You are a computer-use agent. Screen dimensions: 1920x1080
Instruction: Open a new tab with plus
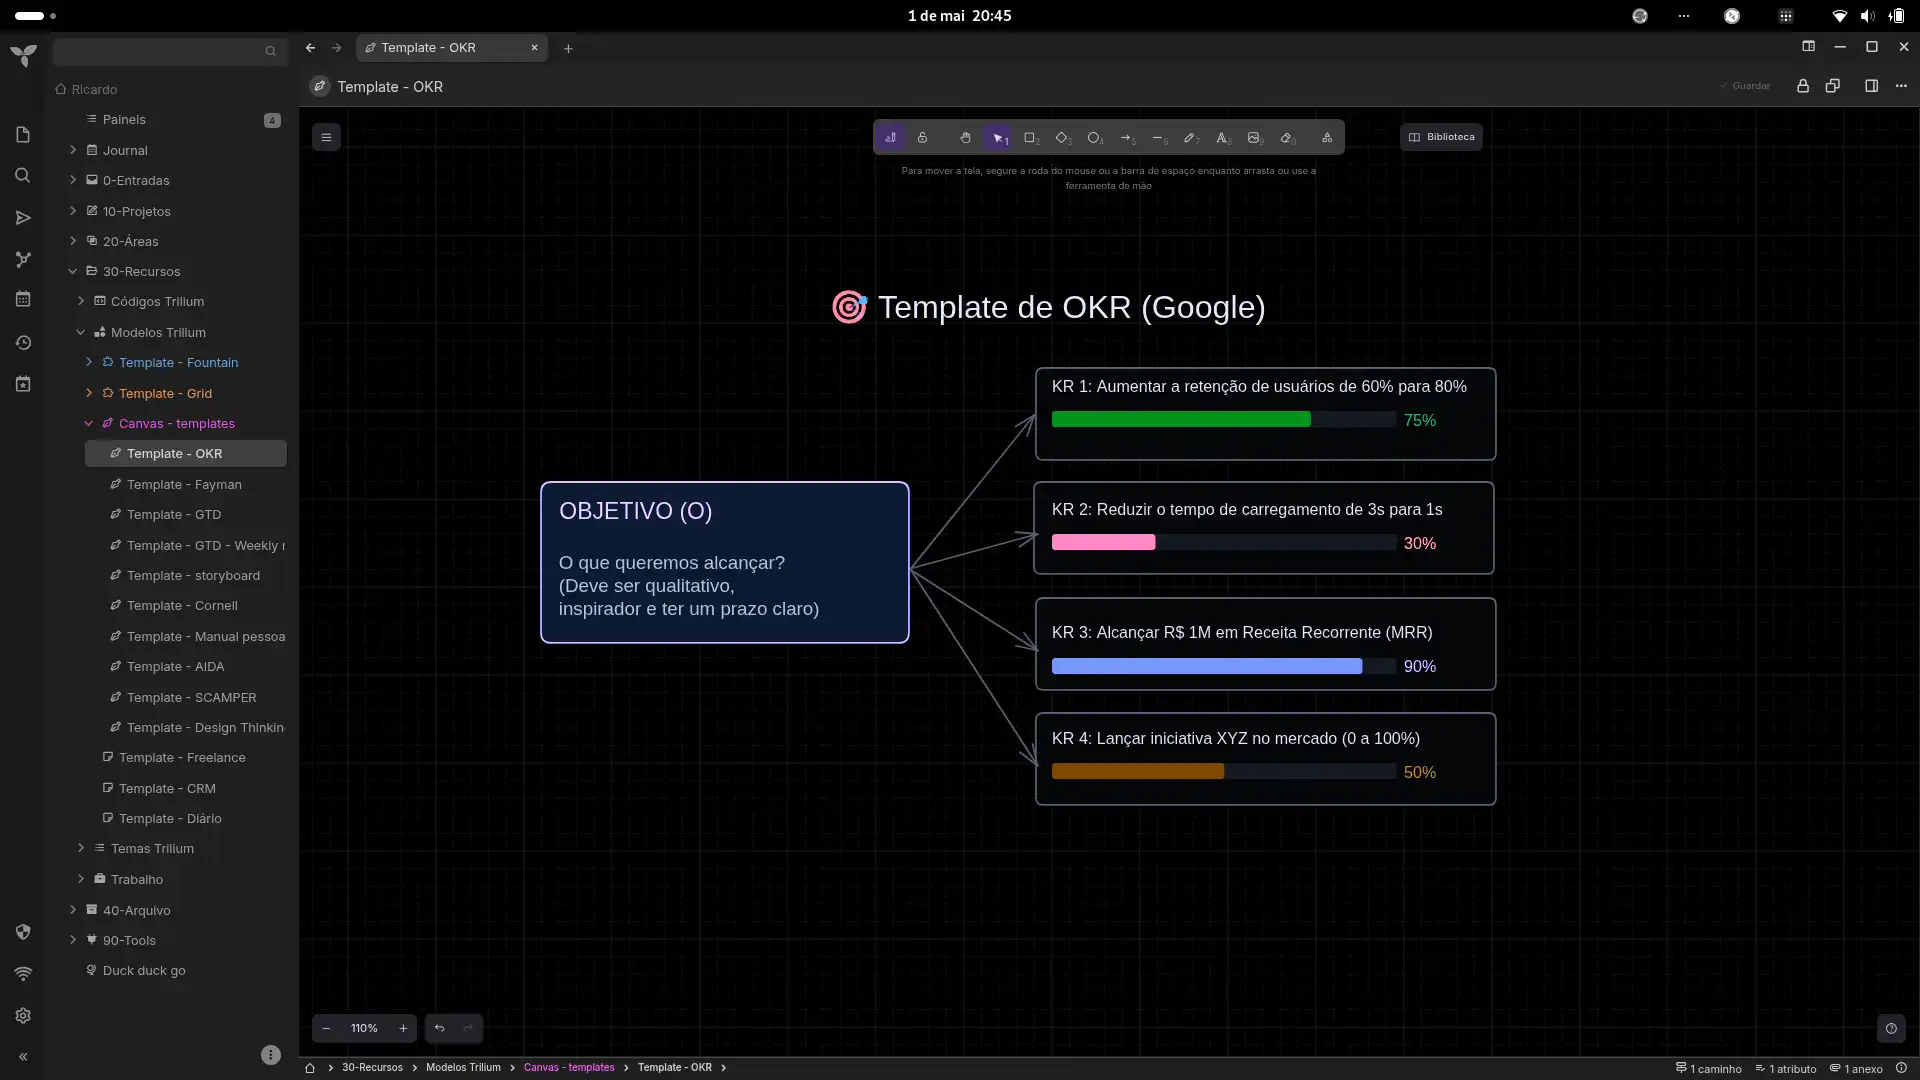(568, 48)
